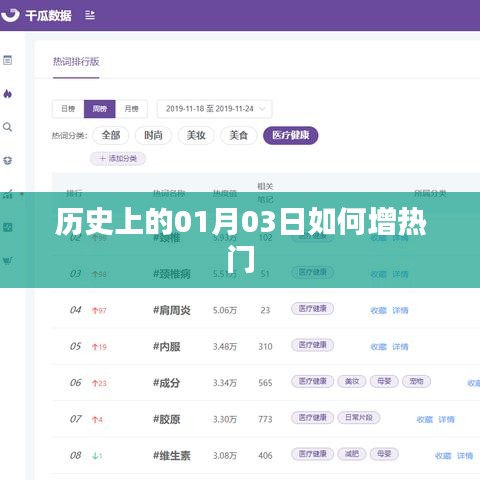
Task: Select the 周榜 ranking option
Action: [100, 109]
